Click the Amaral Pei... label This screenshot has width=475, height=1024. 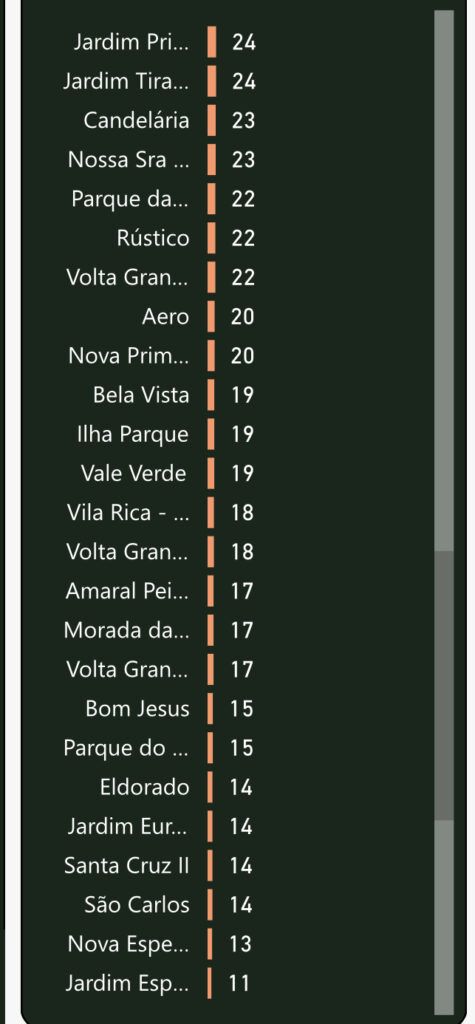tap(127, 591)
